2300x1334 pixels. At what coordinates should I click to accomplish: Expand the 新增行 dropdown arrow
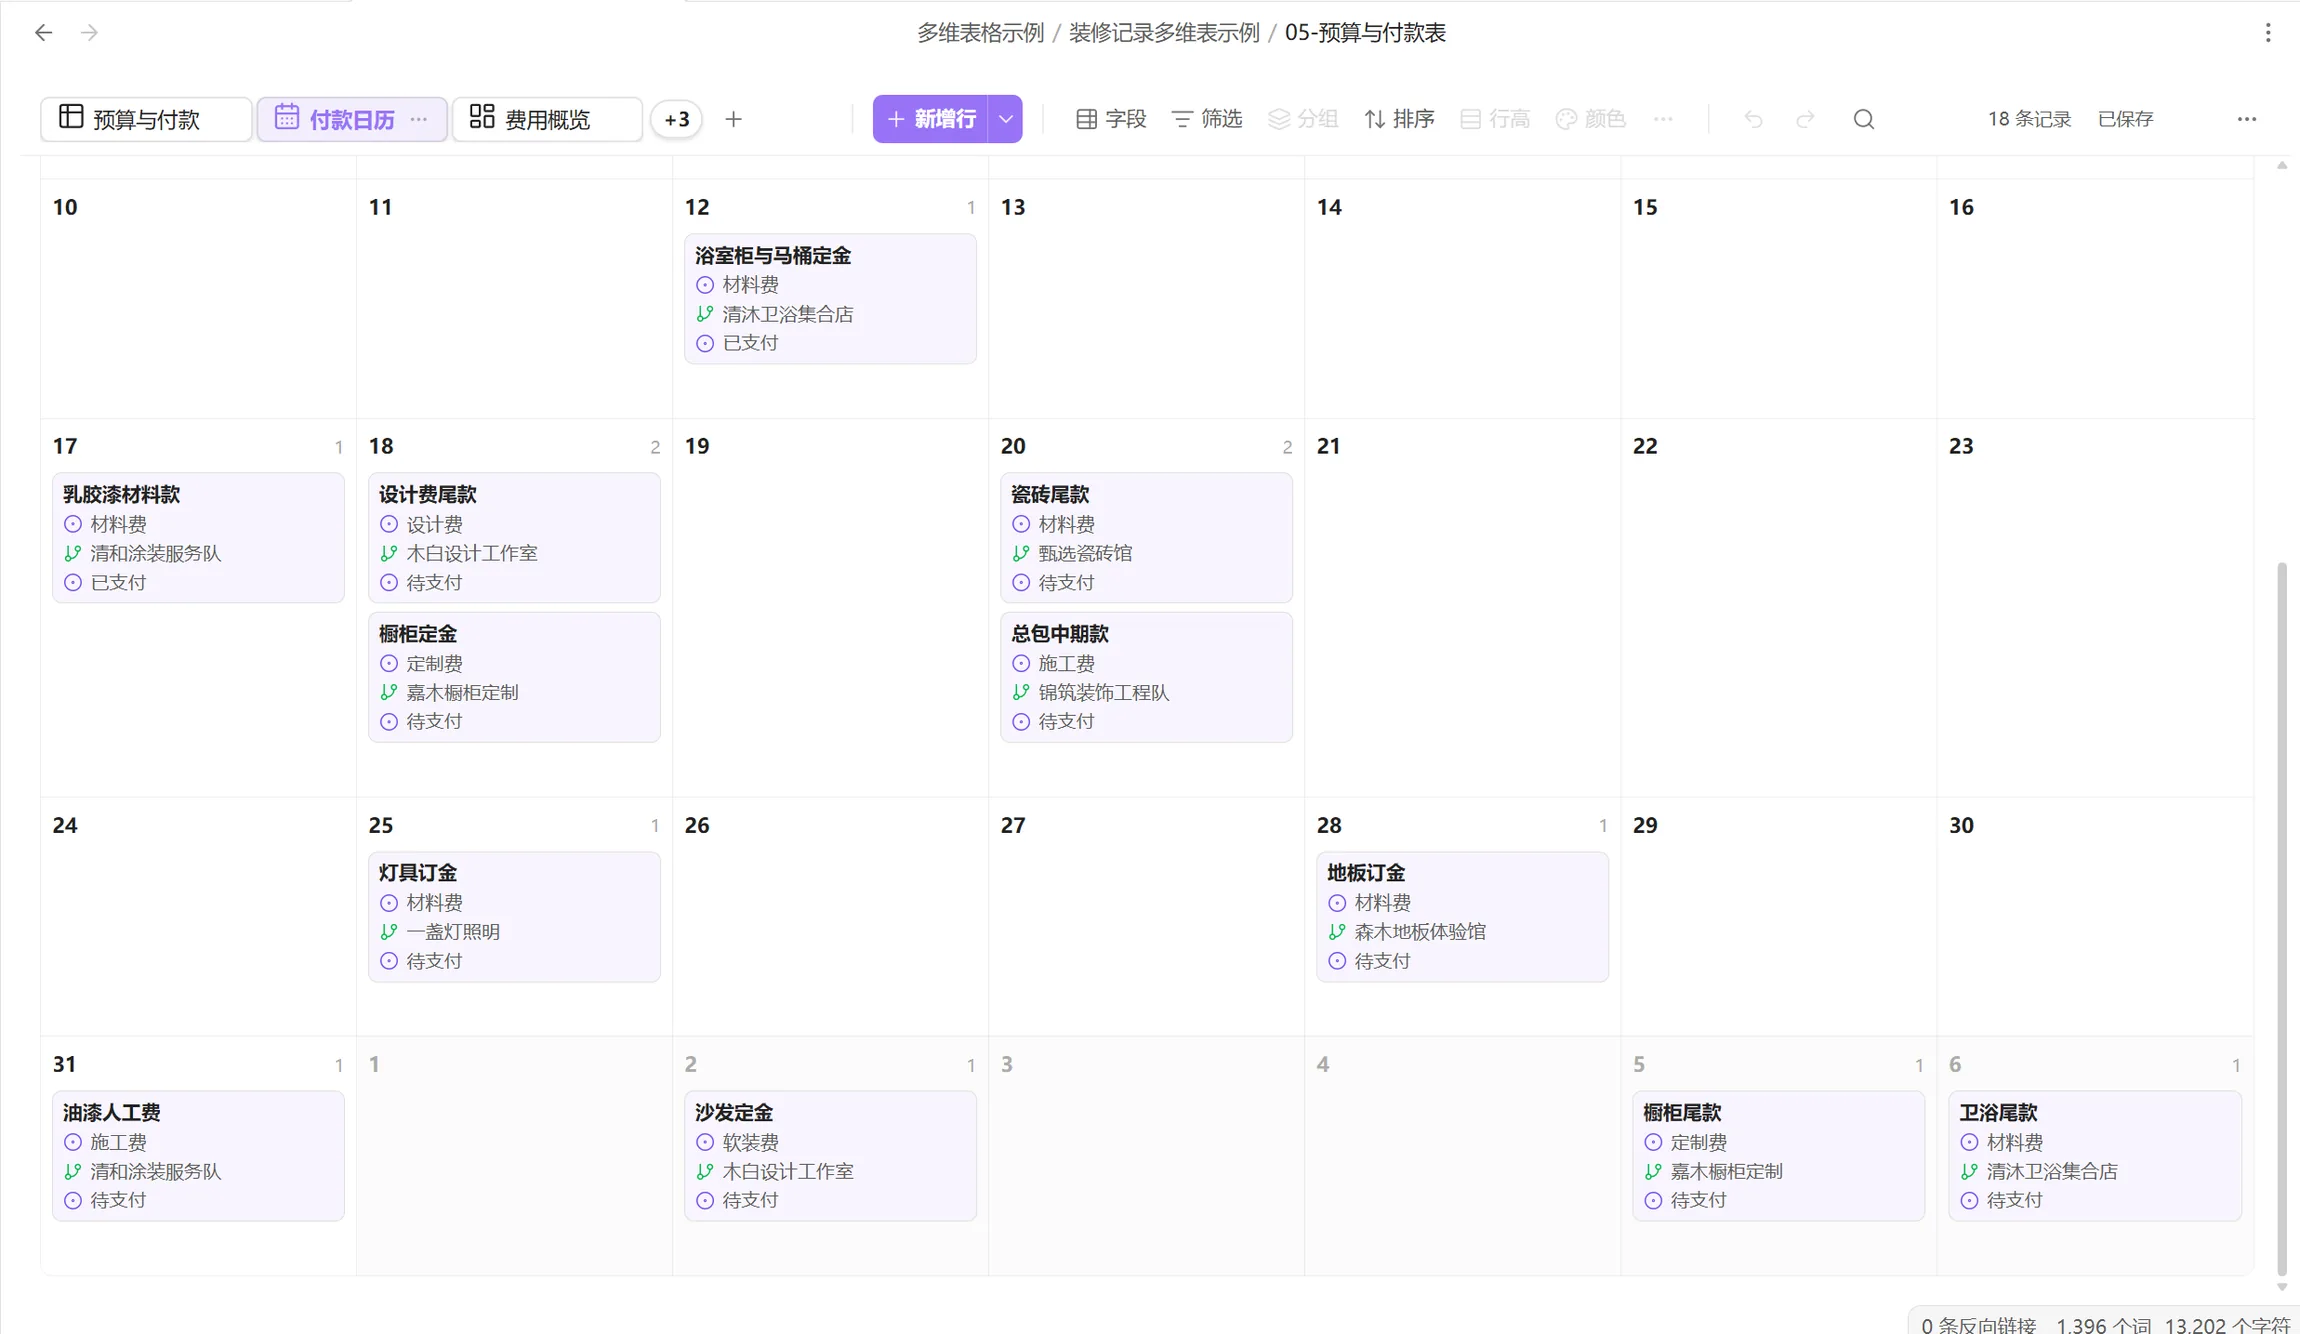click(1005, 119)
